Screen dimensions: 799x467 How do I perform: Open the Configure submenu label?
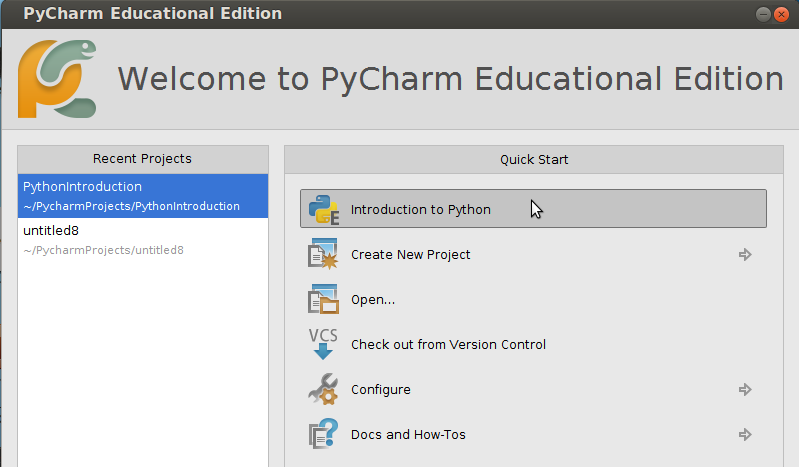pos(381,390)
